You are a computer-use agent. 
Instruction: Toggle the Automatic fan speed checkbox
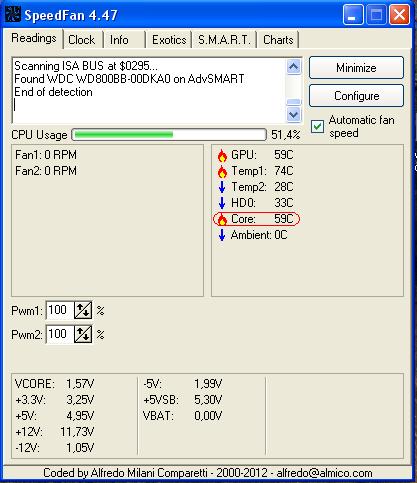point(317,127)
